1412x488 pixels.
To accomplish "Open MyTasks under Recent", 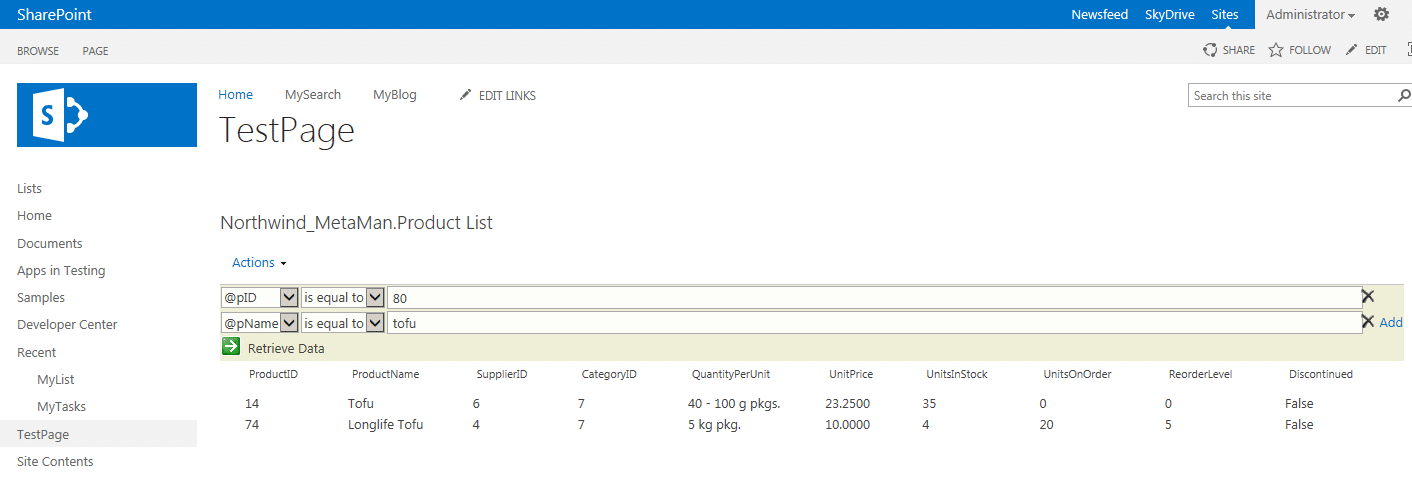I will point(61,407).
